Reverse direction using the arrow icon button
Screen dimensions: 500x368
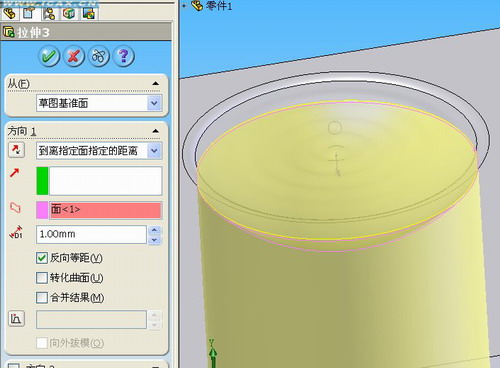(x=16, y=150)
